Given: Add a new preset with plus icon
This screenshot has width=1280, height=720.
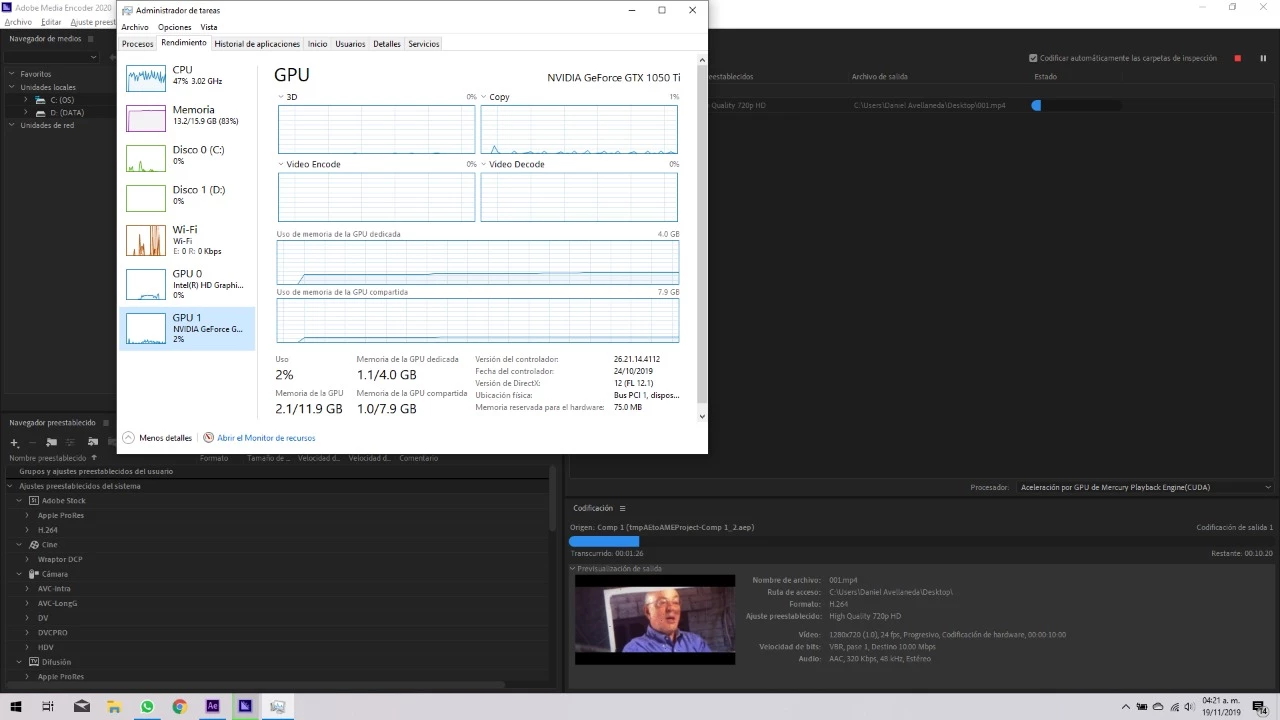Looking at the screenshot, I should pos(14,442).
